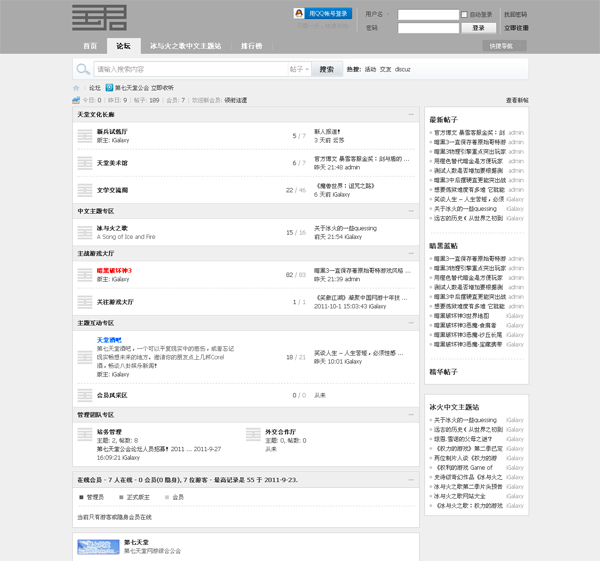Open the forum icon left of 主题: 2
The height and width of the screenshot is (561, 600).
(x=85, y=434)
